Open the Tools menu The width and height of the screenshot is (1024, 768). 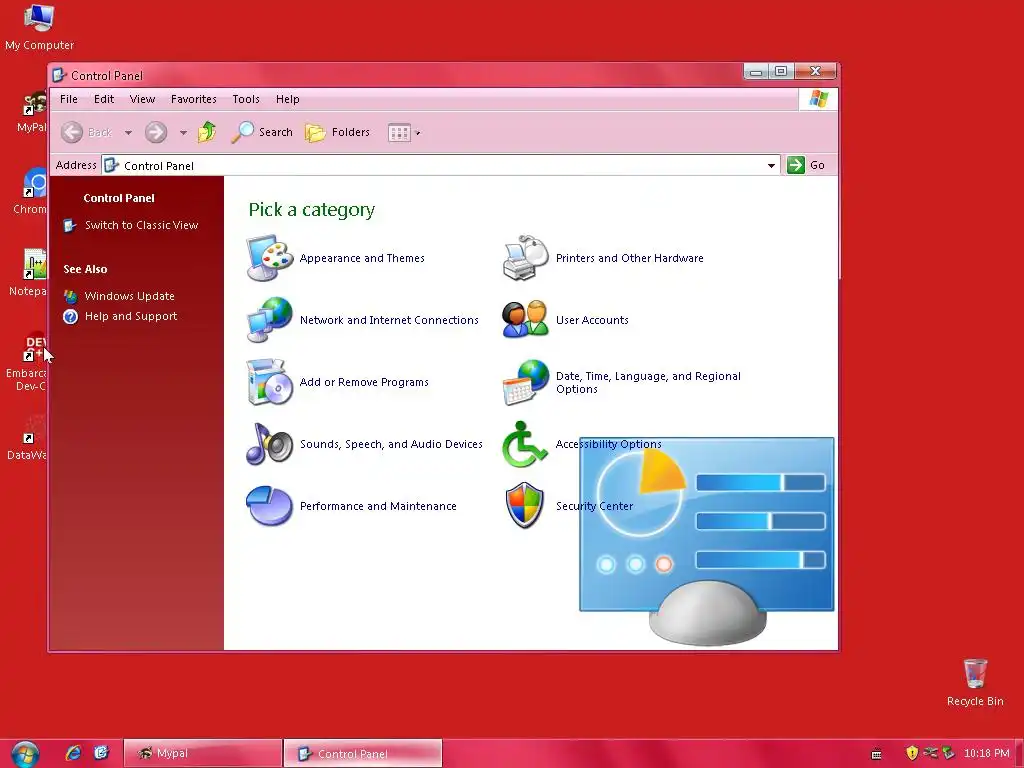tap(246, 99)
